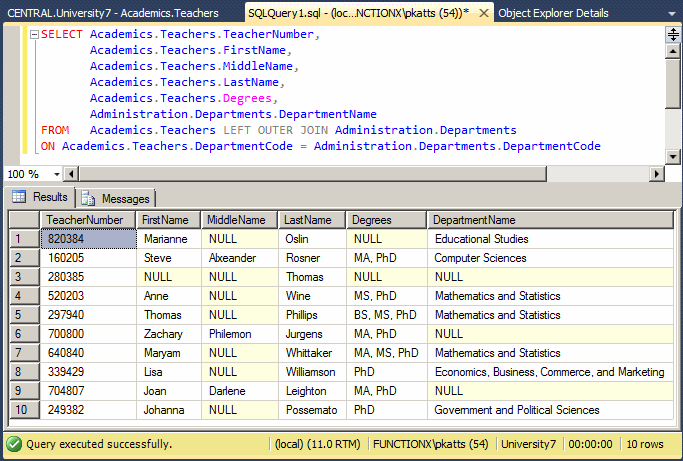Click the MiddleName cell Alxeander

point(240,258)
